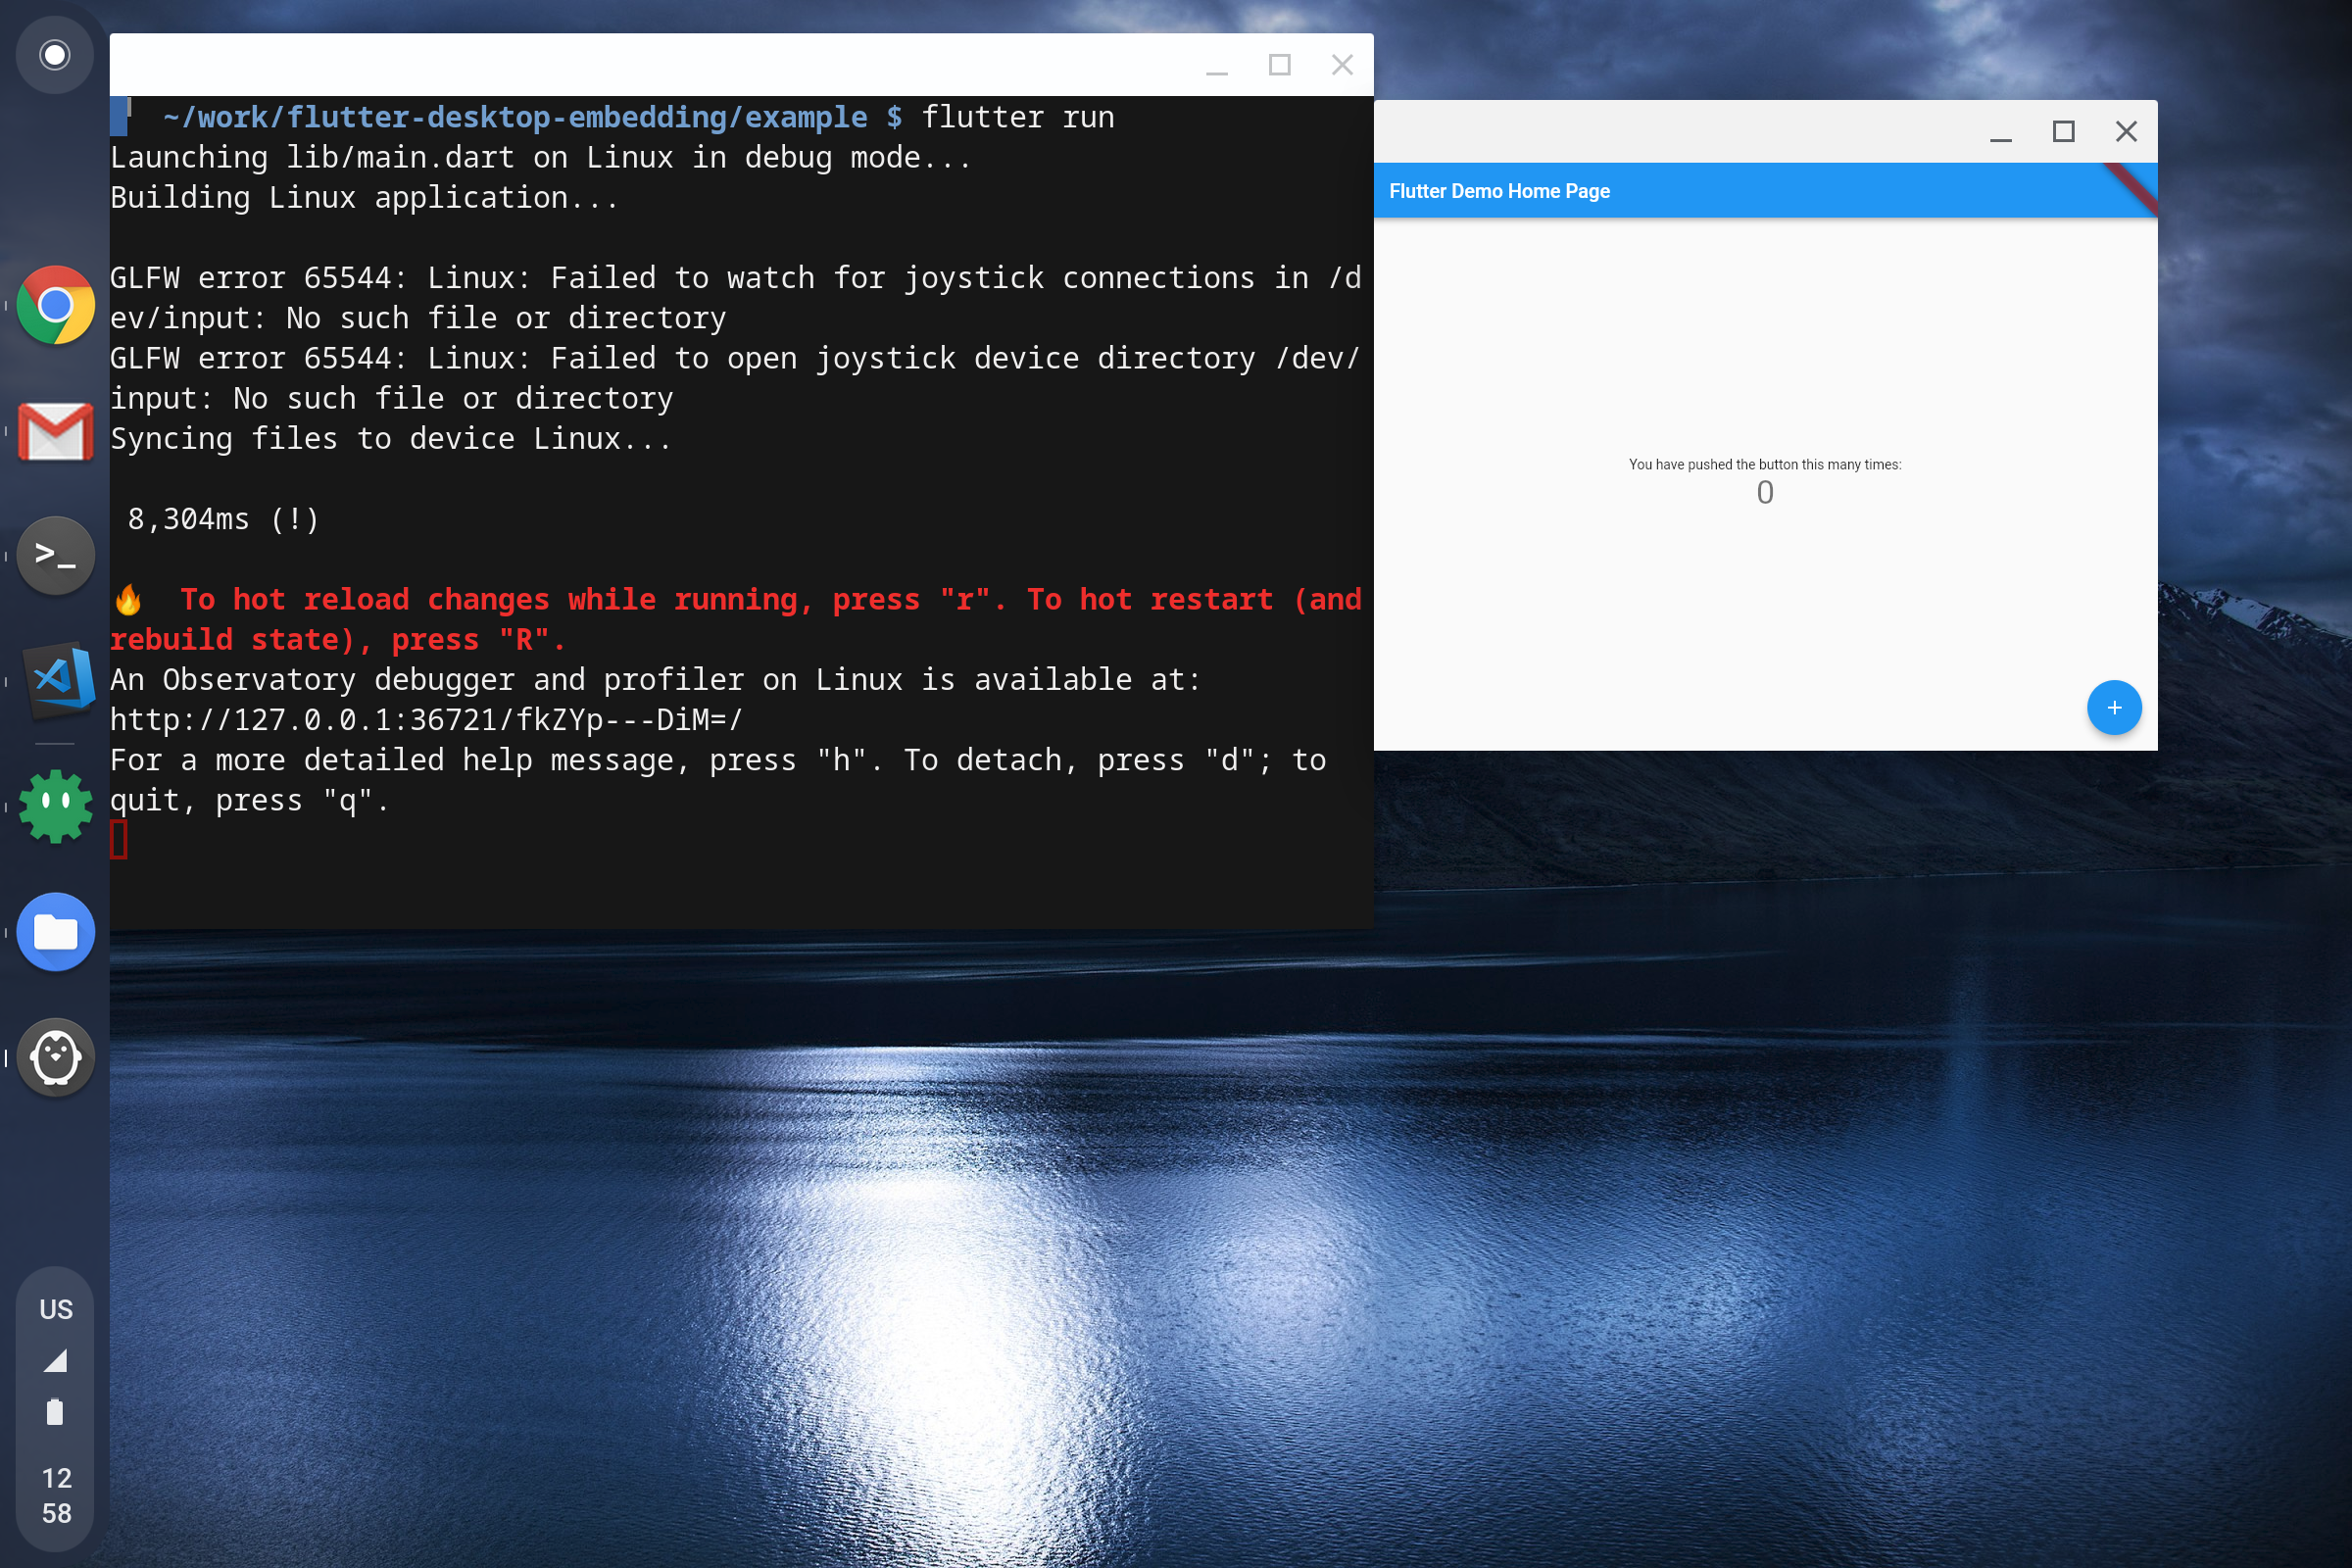Open the ChromeOS launcher circle button

(x=55, y=55)
